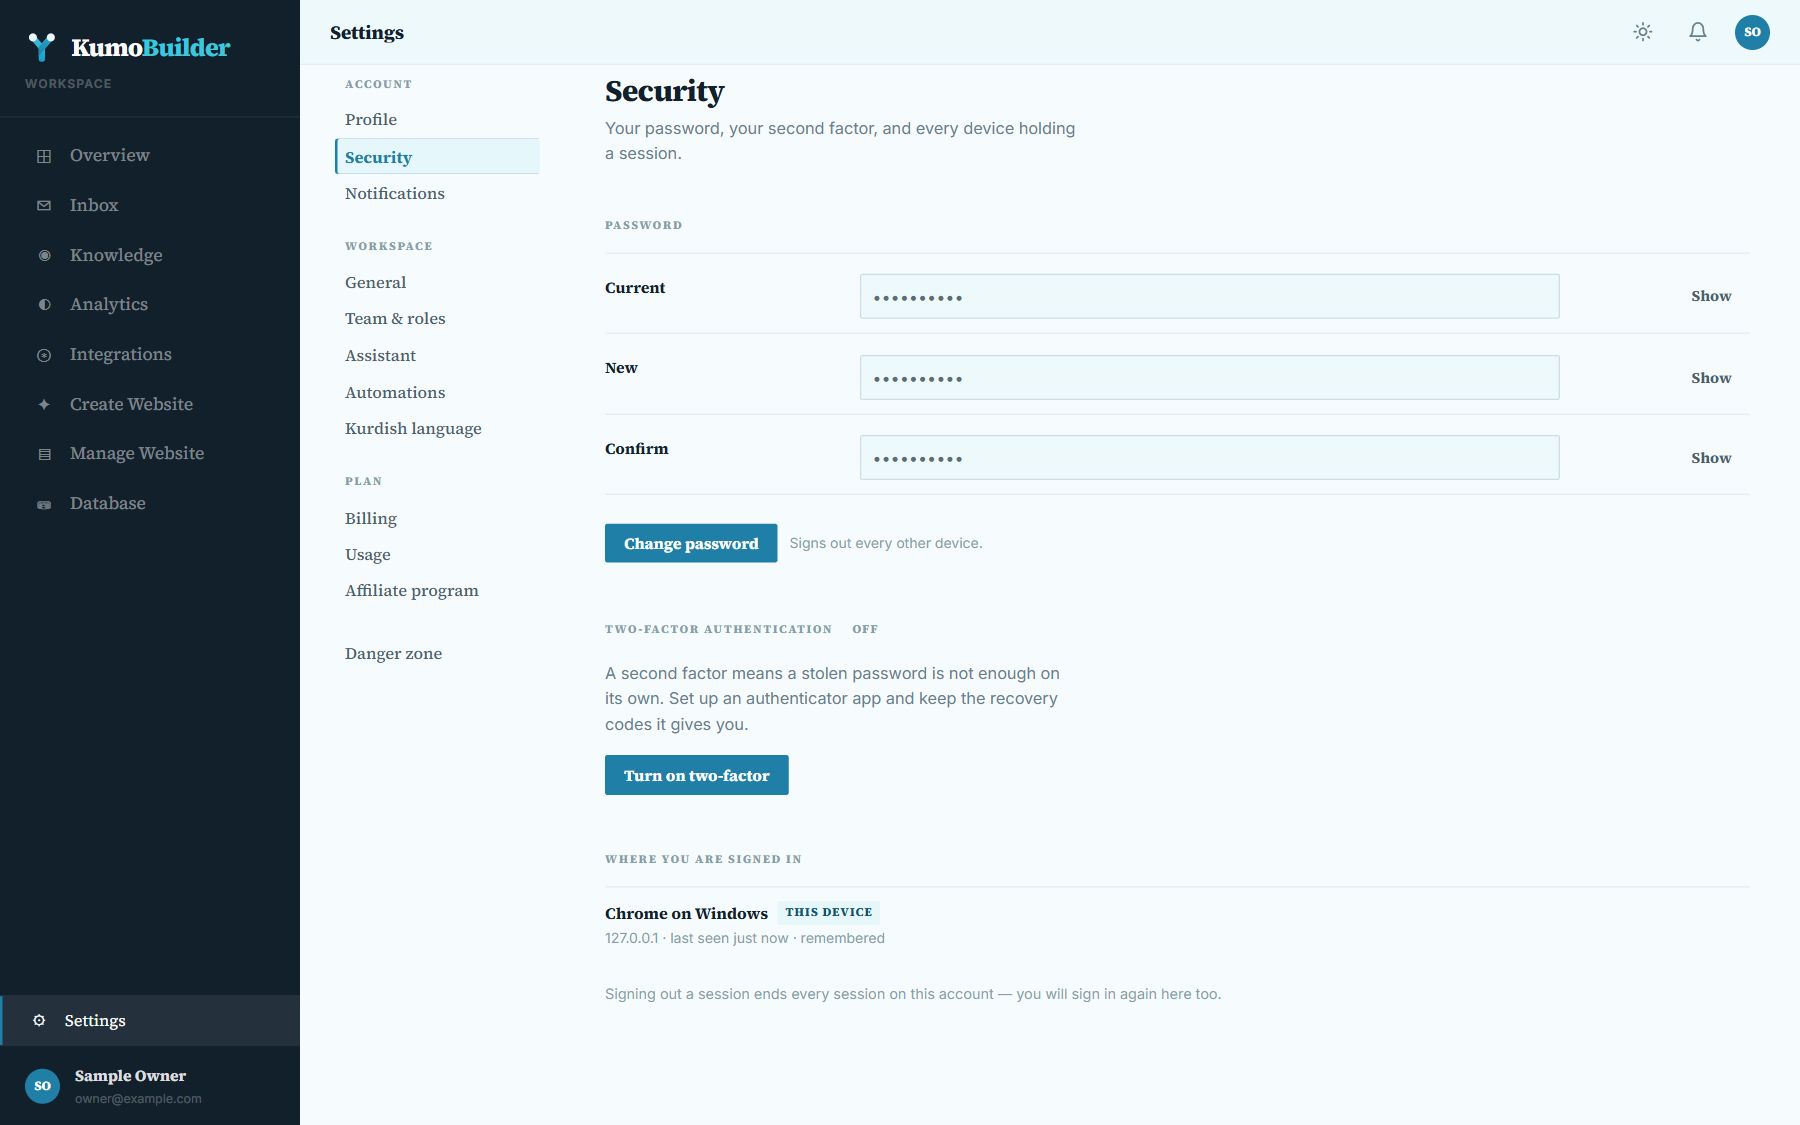
Task: Show the Confirm password
Action: click(x=1711, y=459)
